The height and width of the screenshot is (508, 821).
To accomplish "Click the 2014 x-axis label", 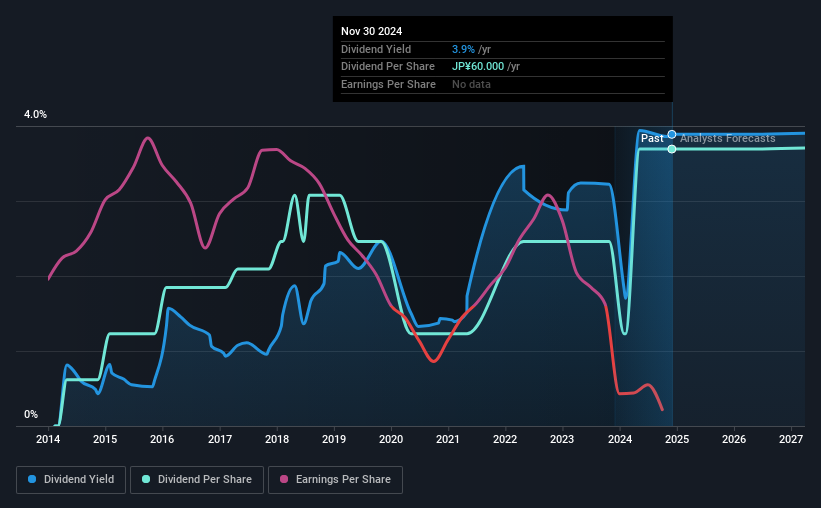I will (x=48, y=439).
